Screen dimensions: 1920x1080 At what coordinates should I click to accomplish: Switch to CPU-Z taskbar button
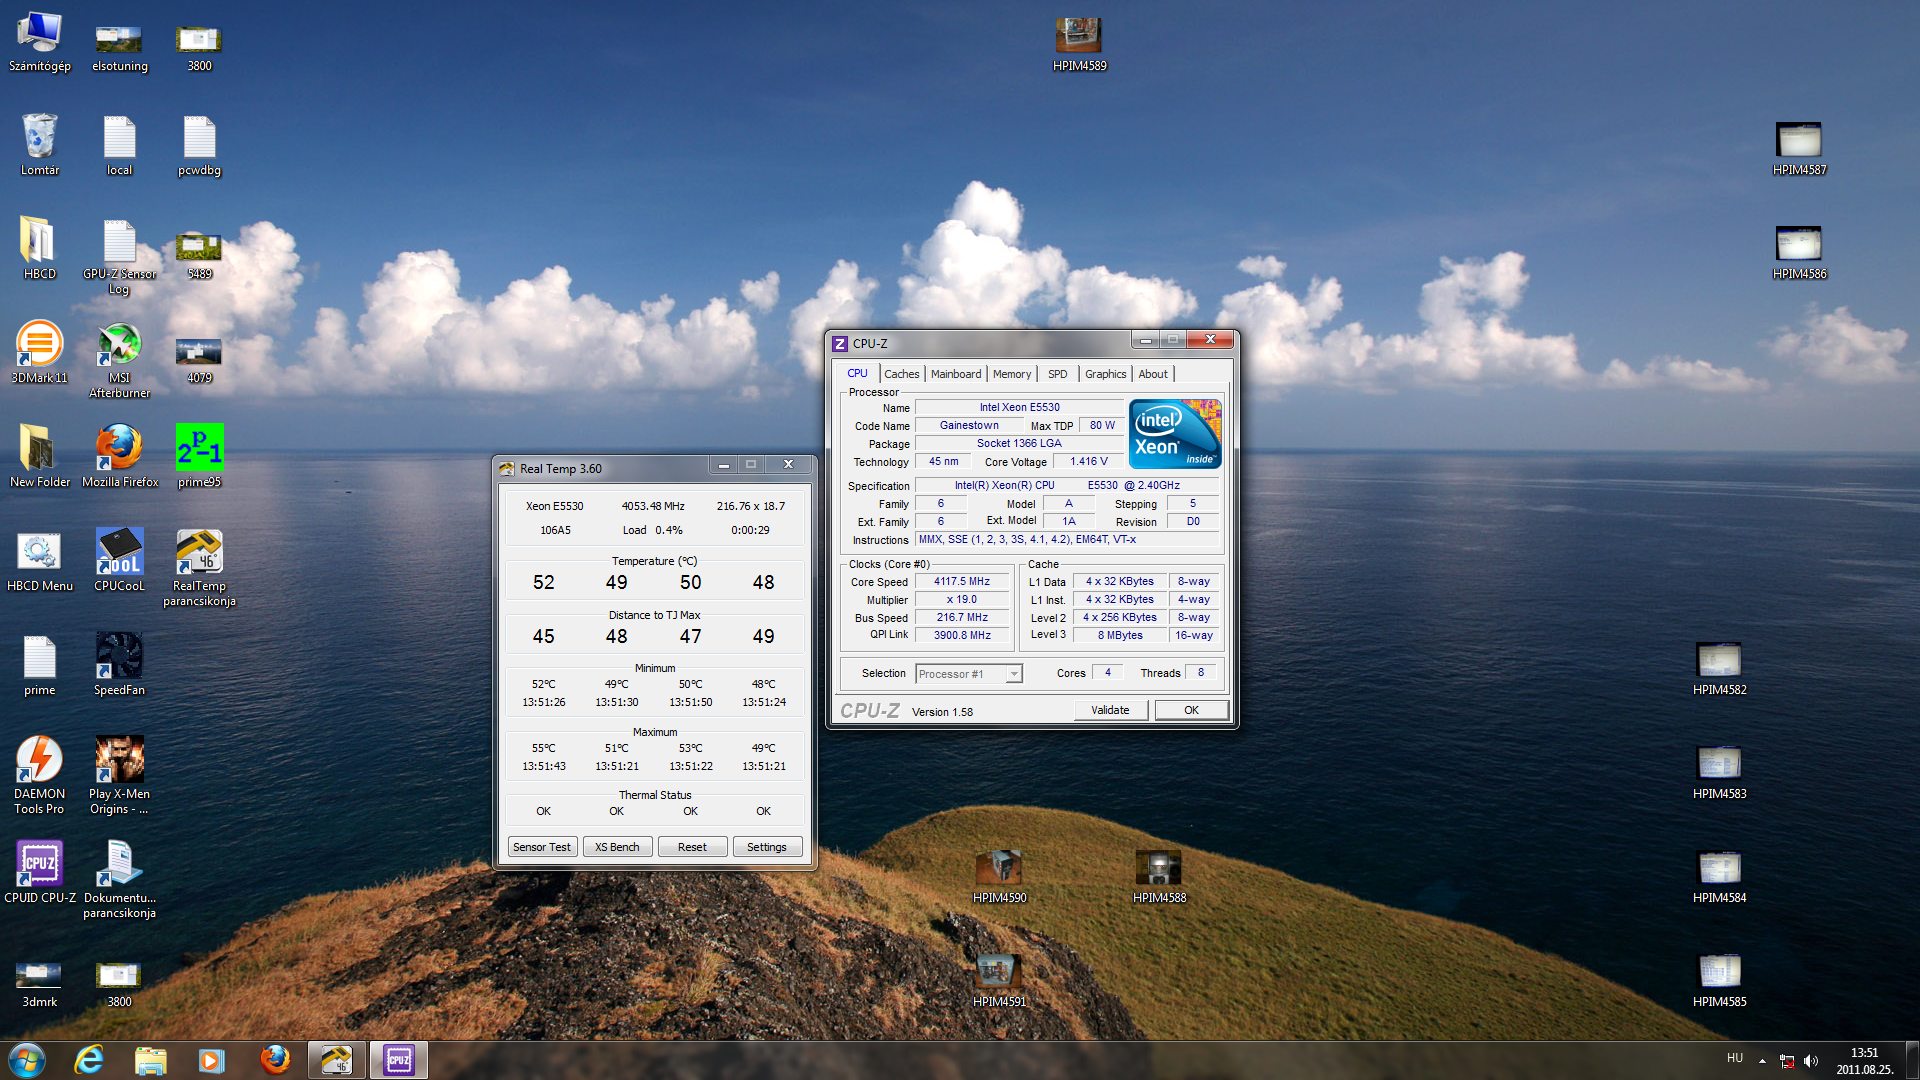[399, 1060]
